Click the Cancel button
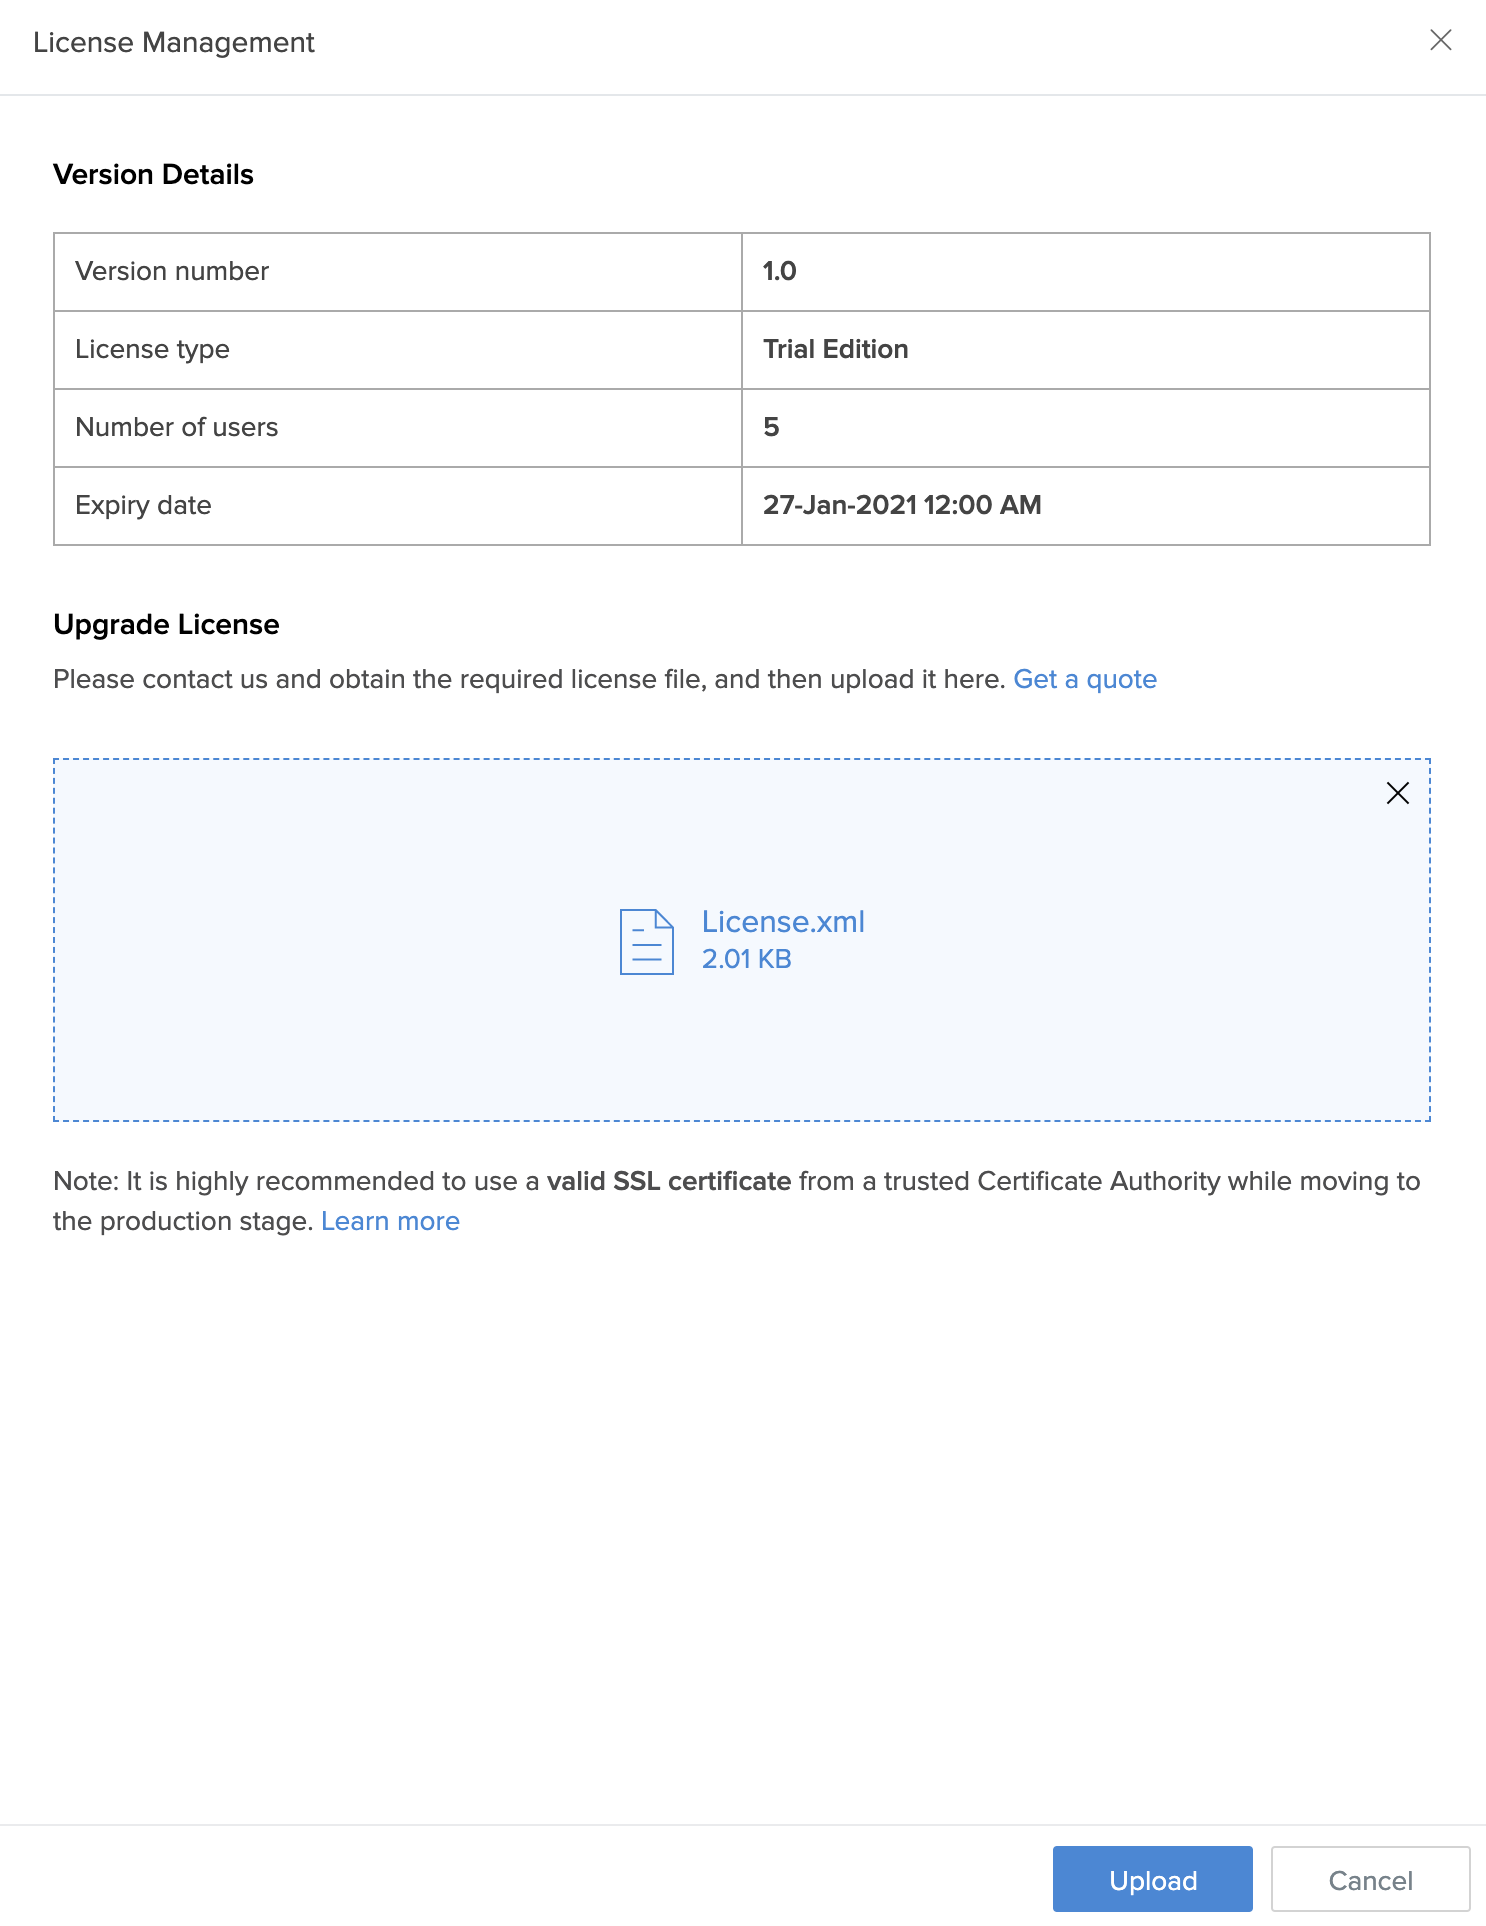Screen dimensions: 1486x1926 1369,1880
